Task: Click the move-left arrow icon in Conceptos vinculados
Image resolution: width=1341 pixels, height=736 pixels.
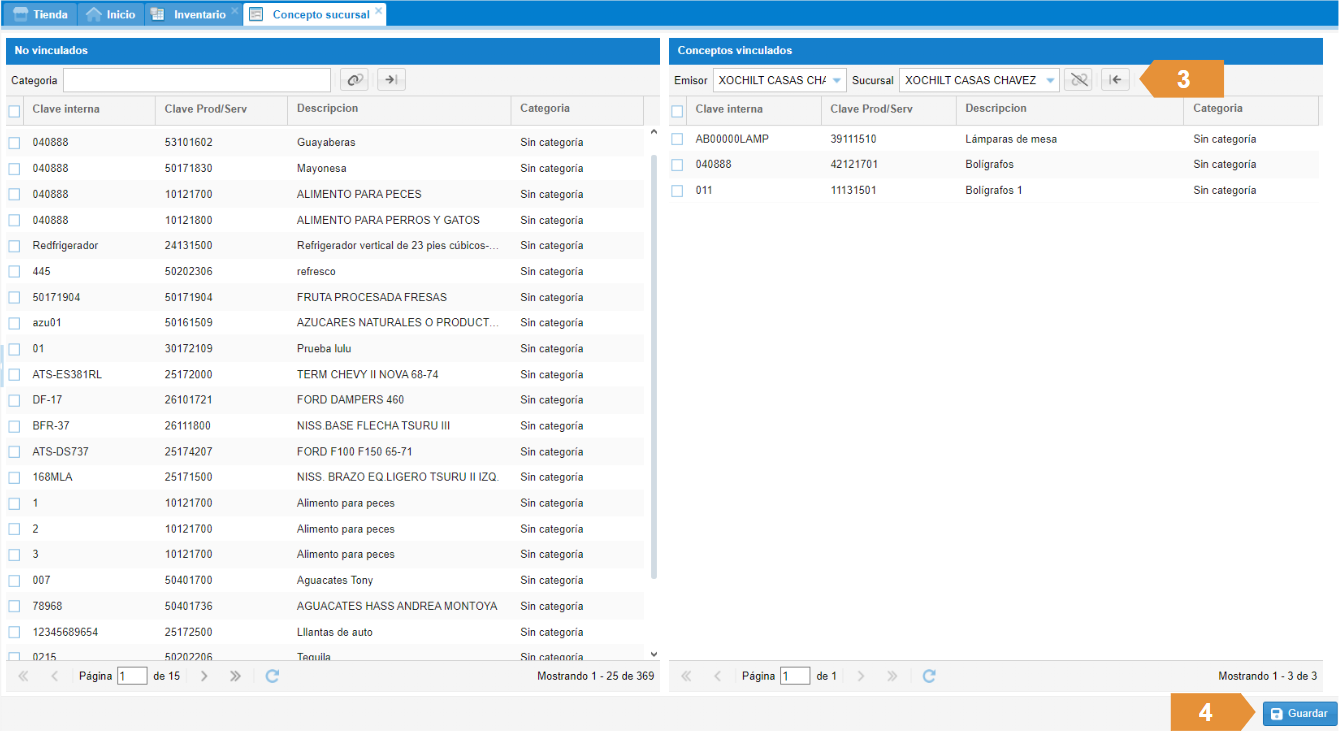Action: pos(1115,80)
